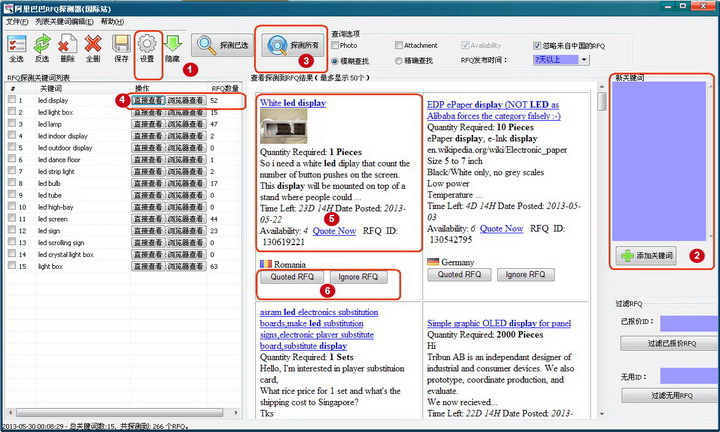Click the 关键词 column header
The width and height of the screenshot is (720, 432).
tap(83, 88)
